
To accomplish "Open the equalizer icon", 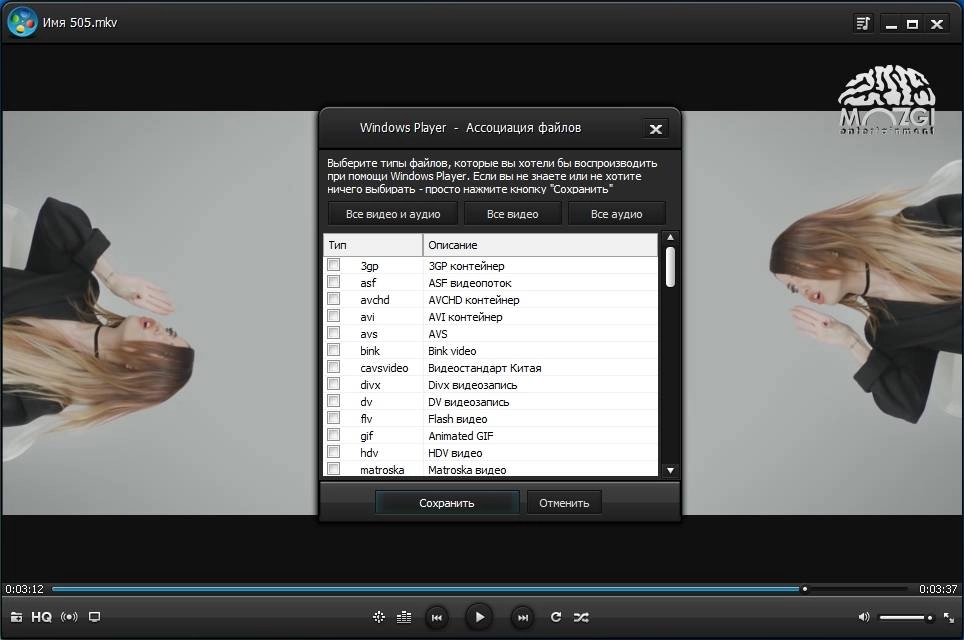I will point(404,617).
